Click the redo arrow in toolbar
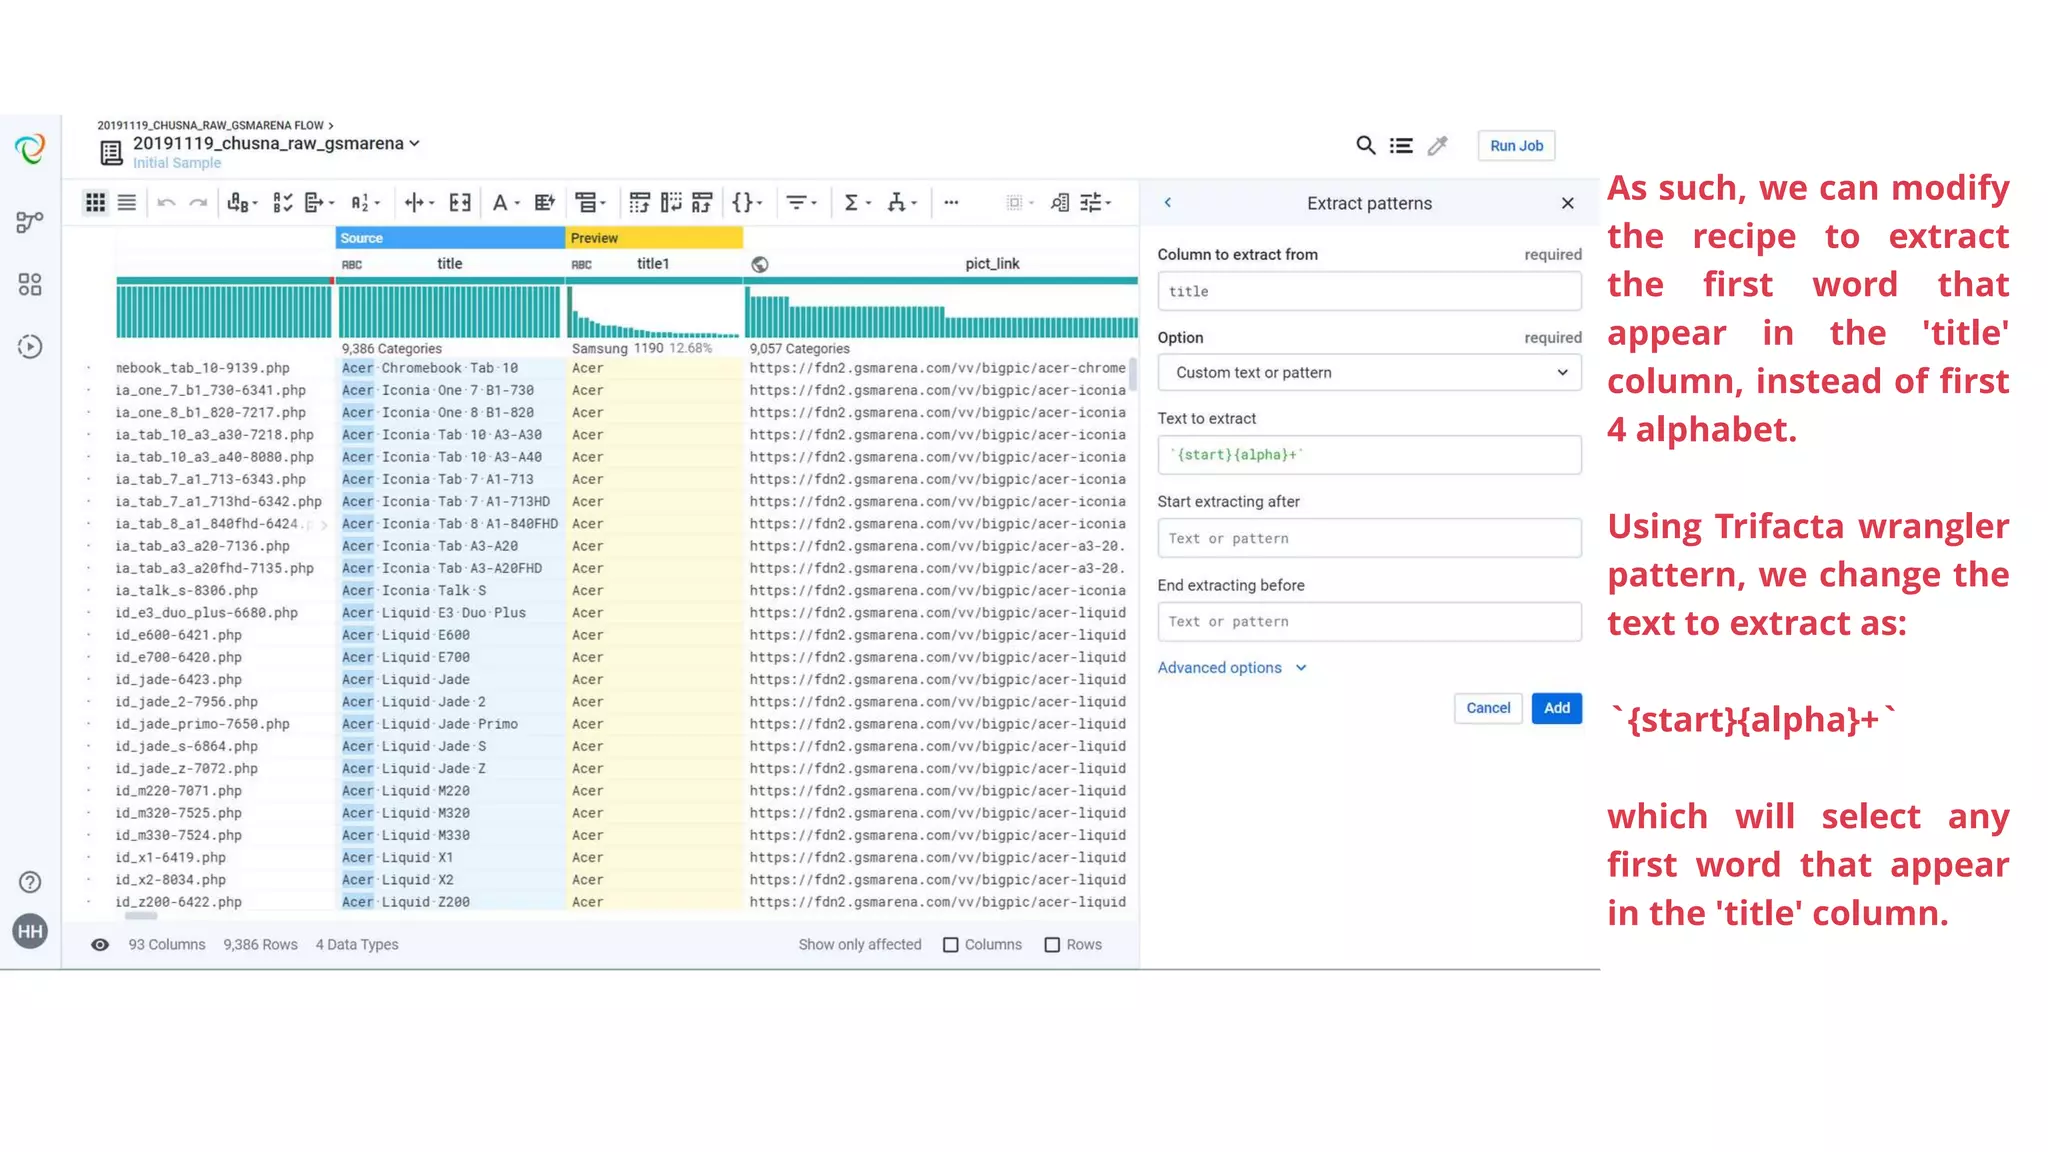Viewport: 2048px width, 1152px height. 198,203
